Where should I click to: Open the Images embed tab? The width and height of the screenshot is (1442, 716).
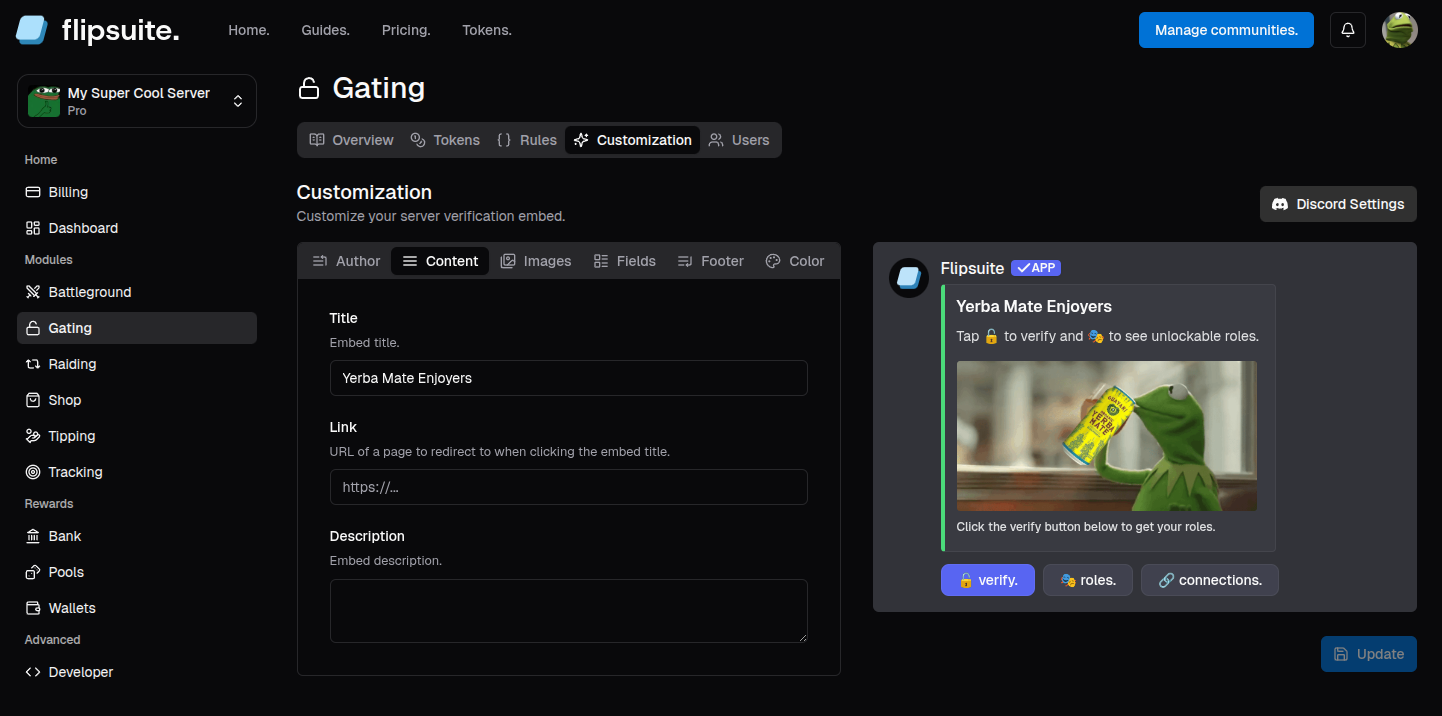[536, 261]
